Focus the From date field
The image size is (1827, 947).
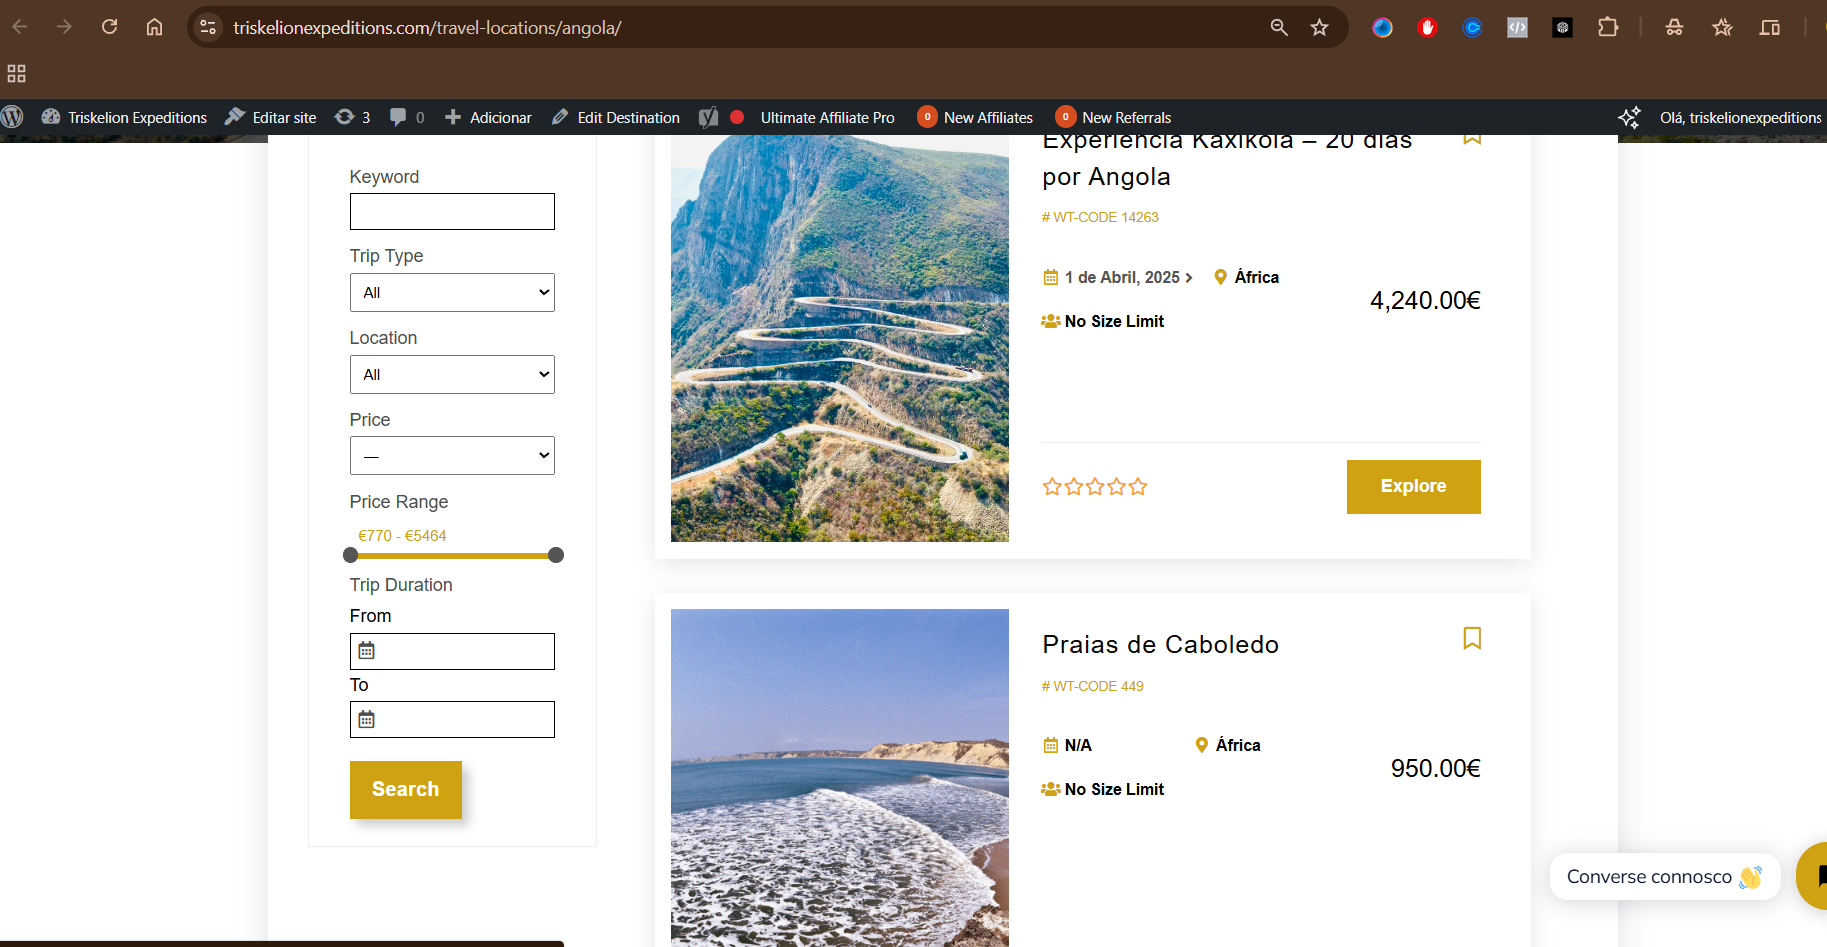coord(452,651)
